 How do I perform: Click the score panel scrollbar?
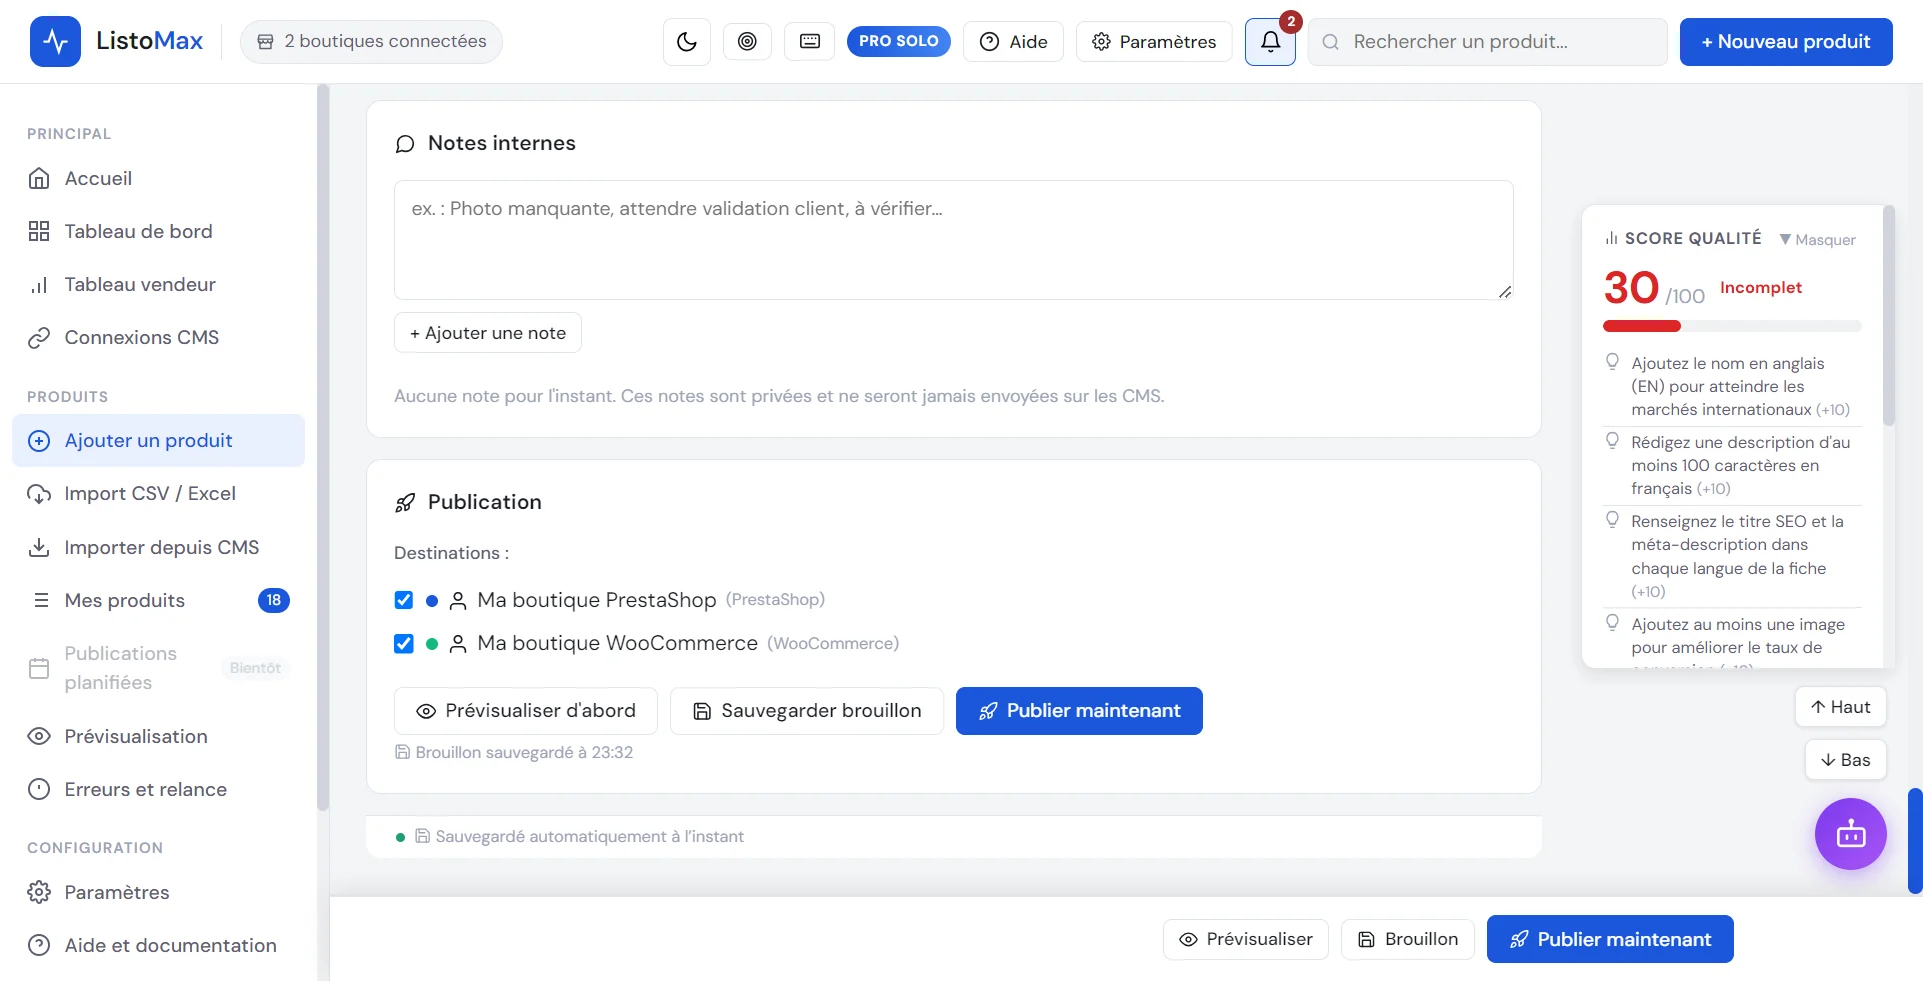click(x=1889, y=316)
